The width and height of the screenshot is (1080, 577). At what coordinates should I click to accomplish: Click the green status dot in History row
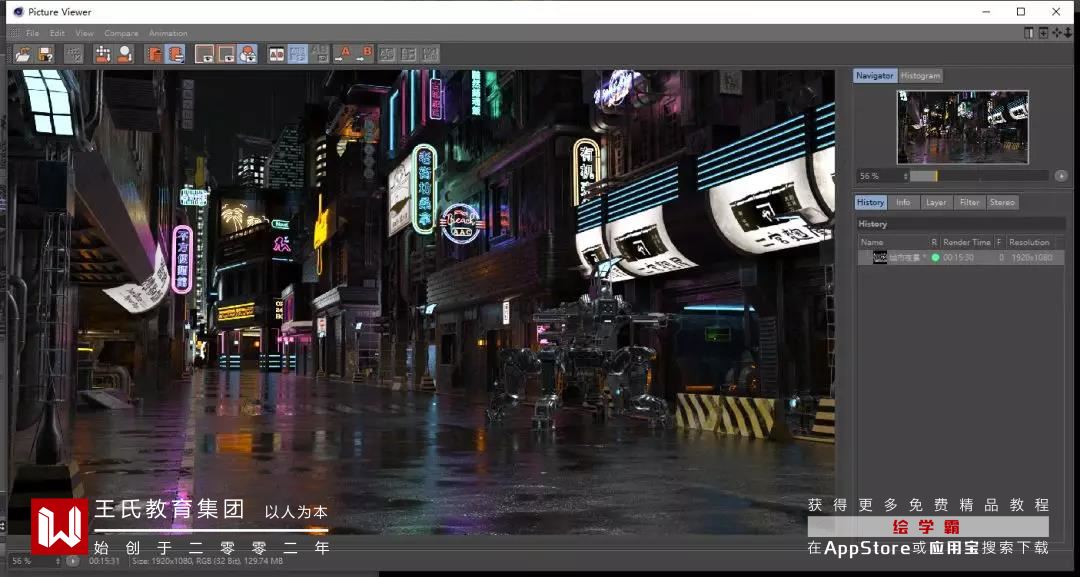point(935,258)
